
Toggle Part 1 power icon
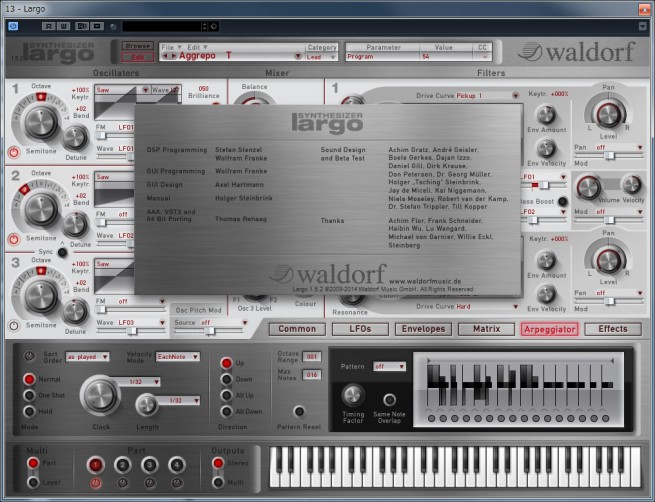(x=95, y=483)
